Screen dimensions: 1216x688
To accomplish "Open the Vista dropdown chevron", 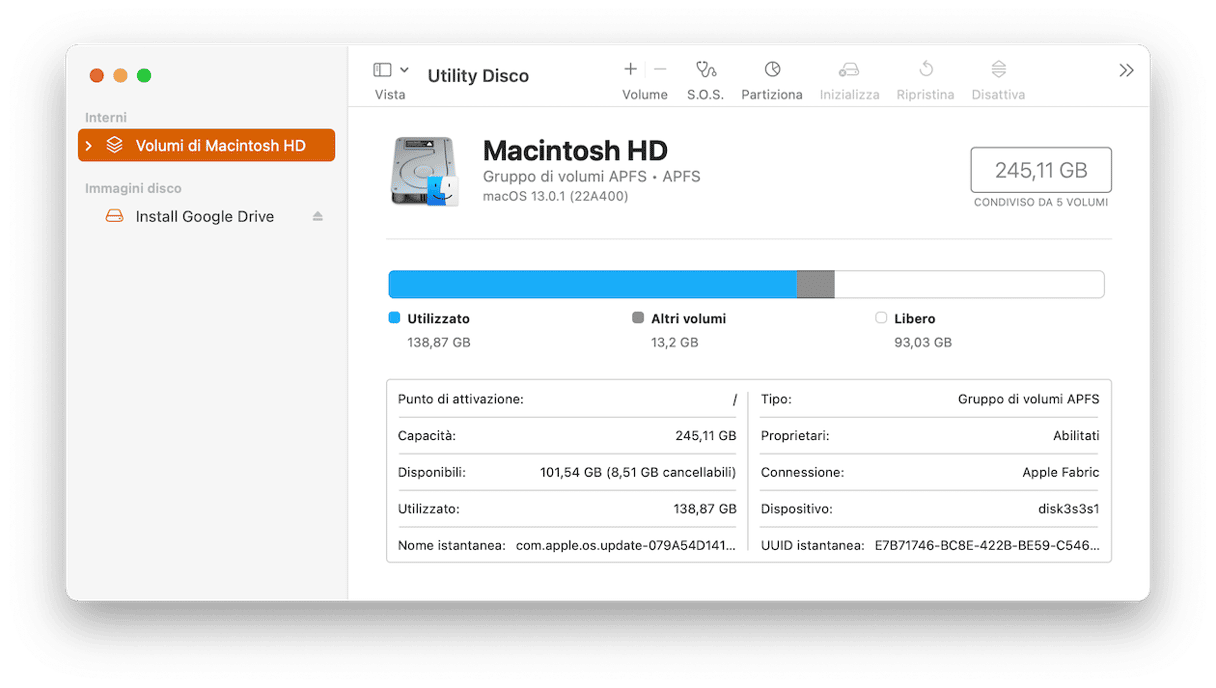I will click(x=404, y=70).
